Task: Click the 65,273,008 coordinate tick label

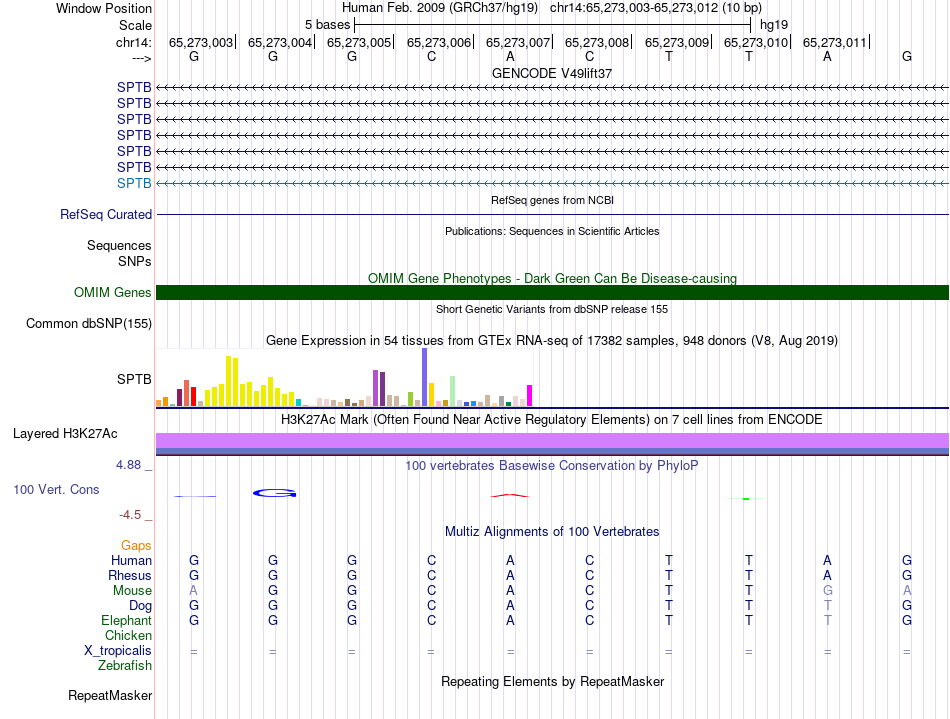Action: pos(597,42)
